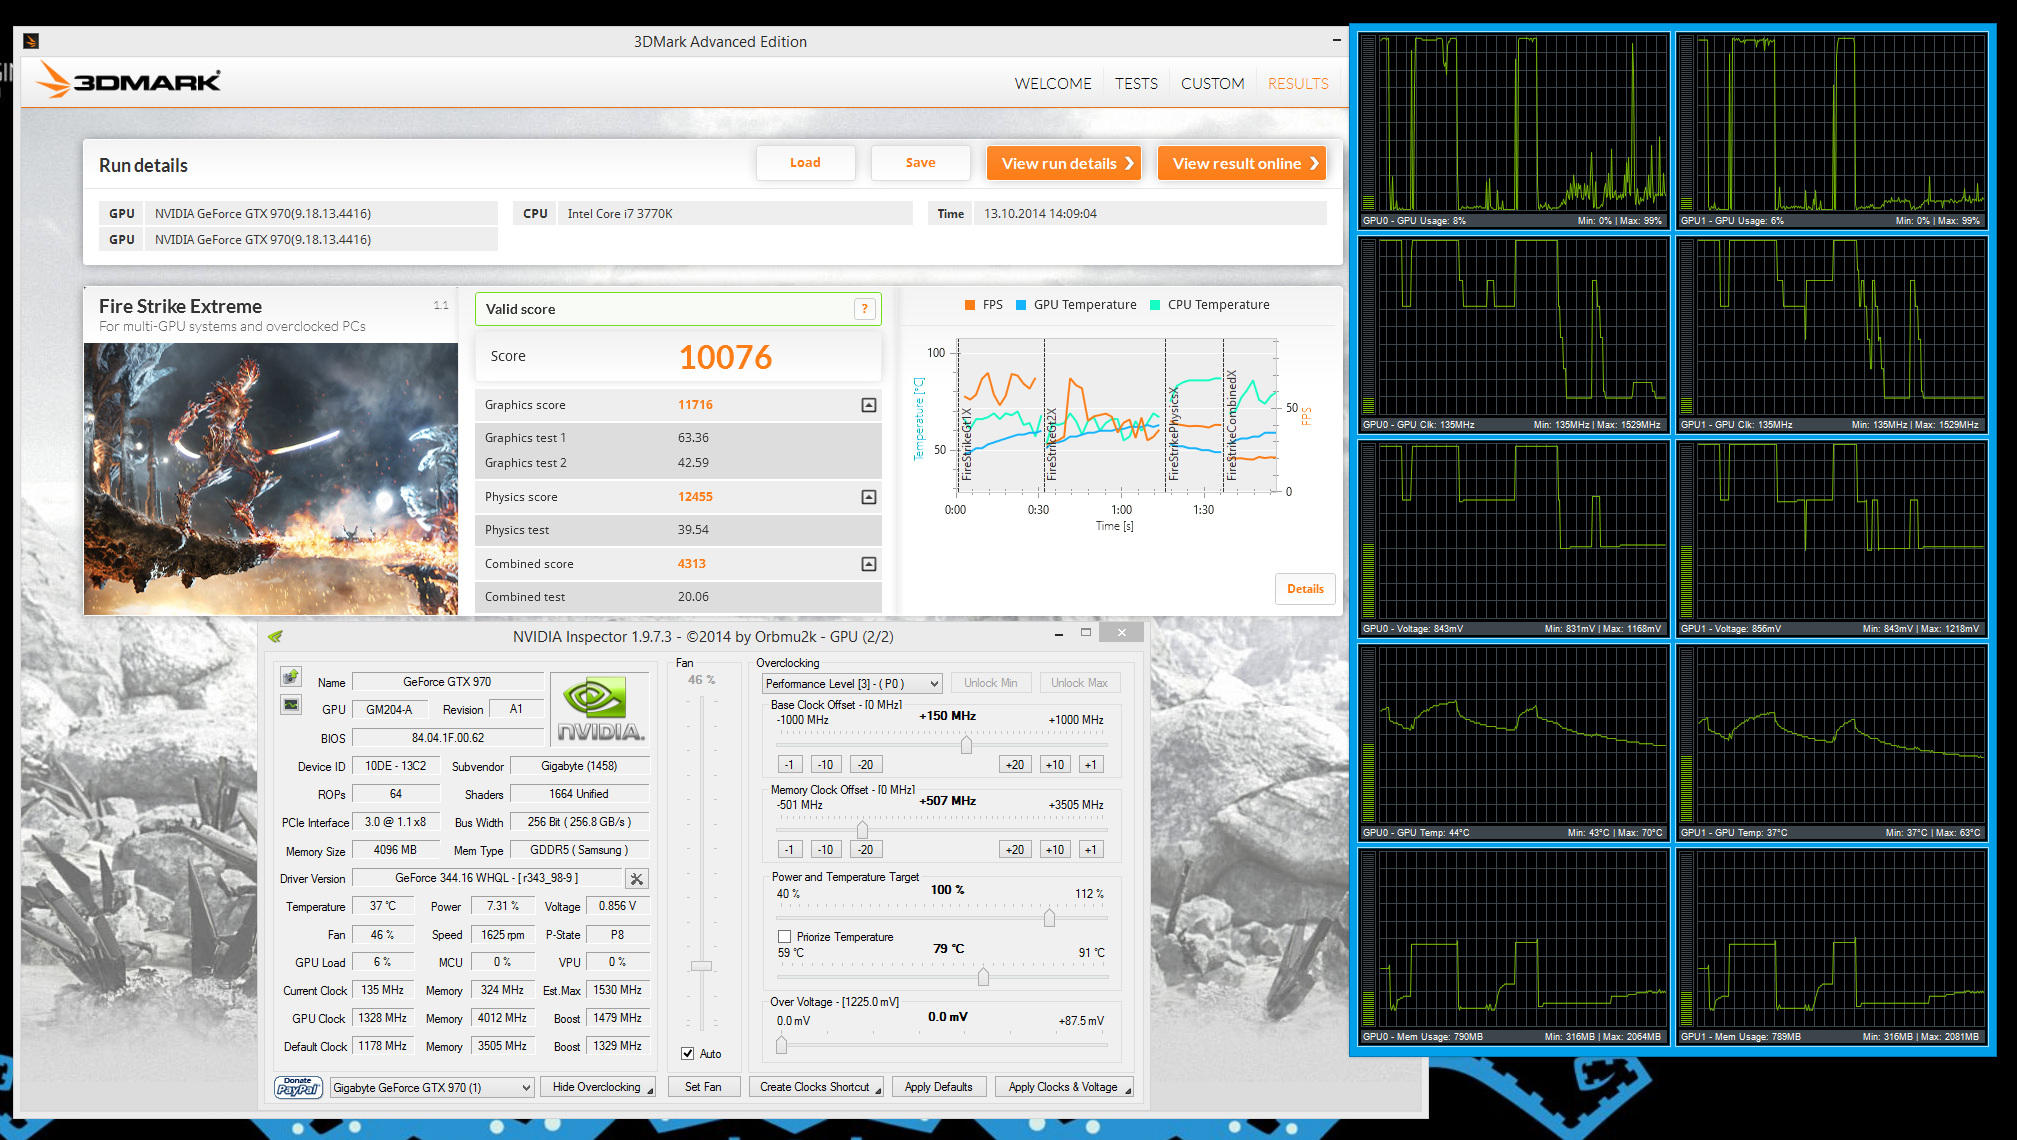Open the sensor monitoring graph icon
The height and width of the screenshot is (1140, 2017).
(x=291, y=705)
